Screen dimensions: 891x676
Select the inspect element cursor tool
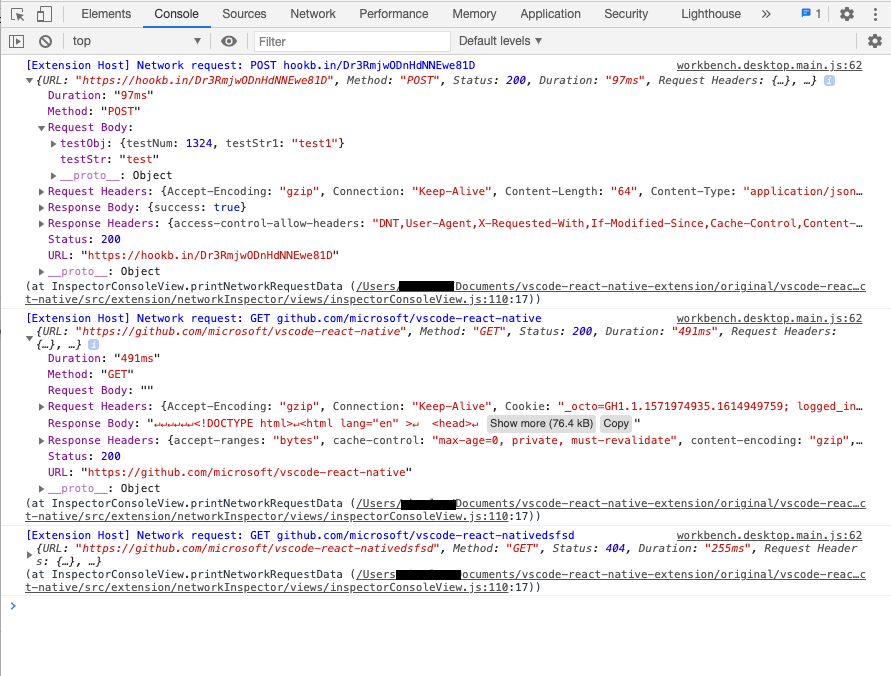click(x=15, y=13)
